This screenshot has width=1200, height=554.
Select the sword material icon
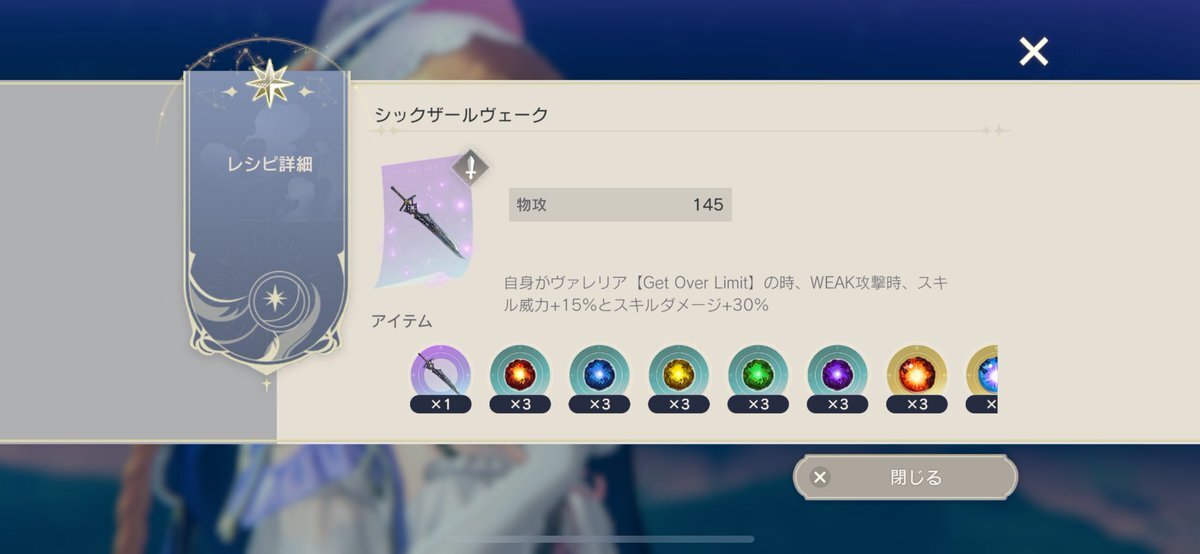pos(440,375)
